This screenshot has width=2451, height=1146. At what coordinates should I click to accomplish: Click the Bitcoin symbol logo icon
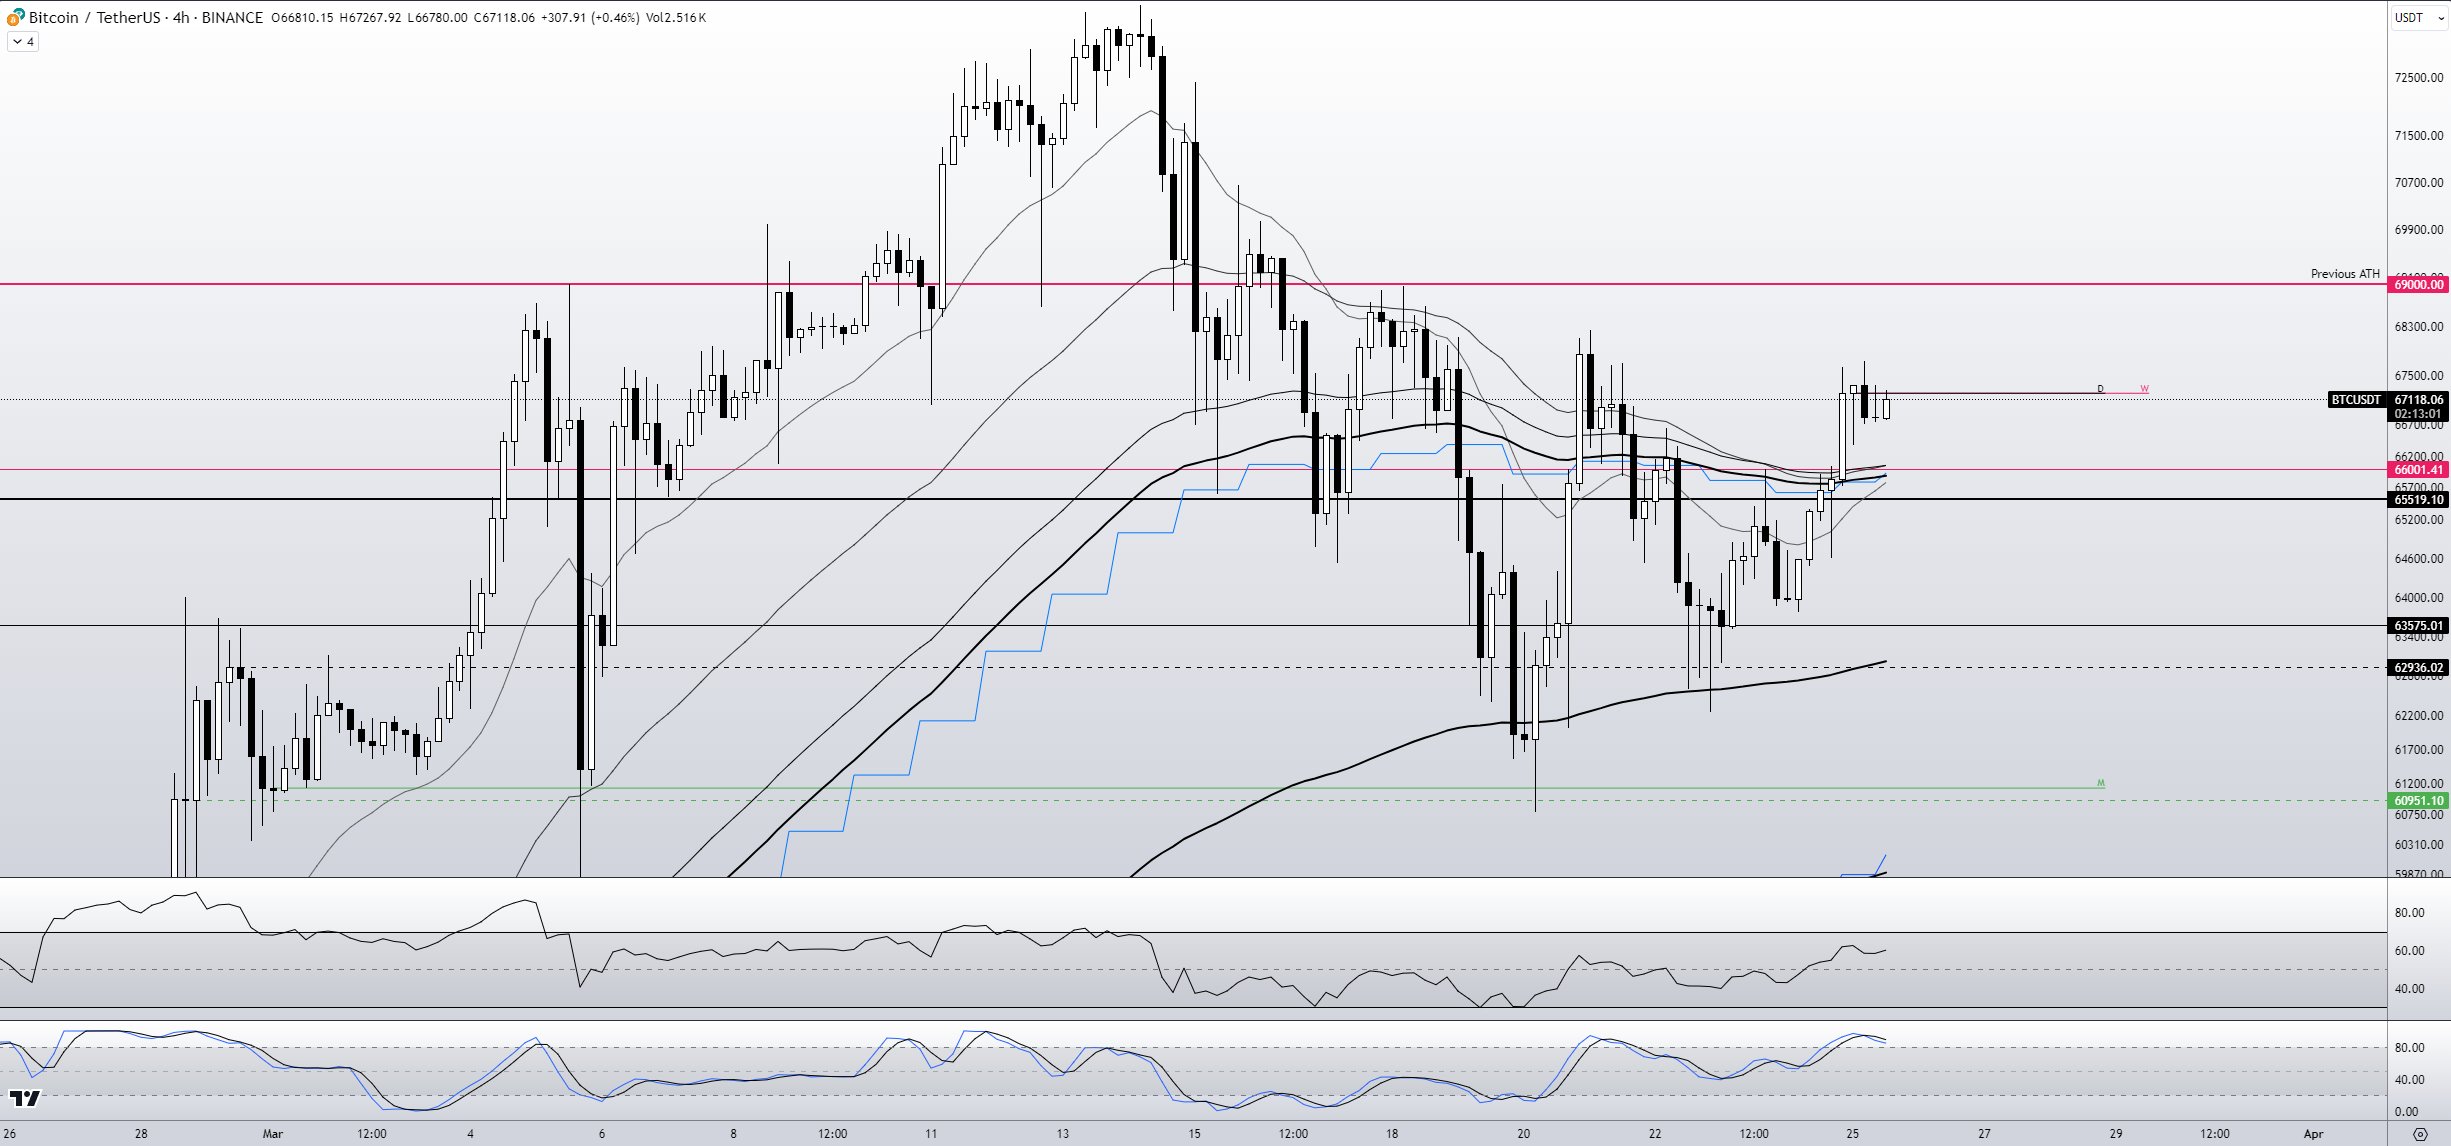(x=15, y=17)
